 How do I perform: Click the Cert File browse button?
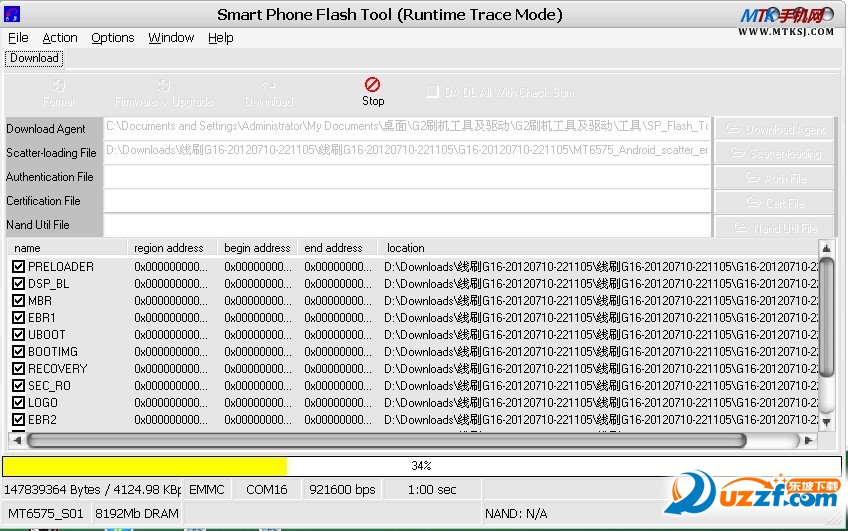pos(774,202)
